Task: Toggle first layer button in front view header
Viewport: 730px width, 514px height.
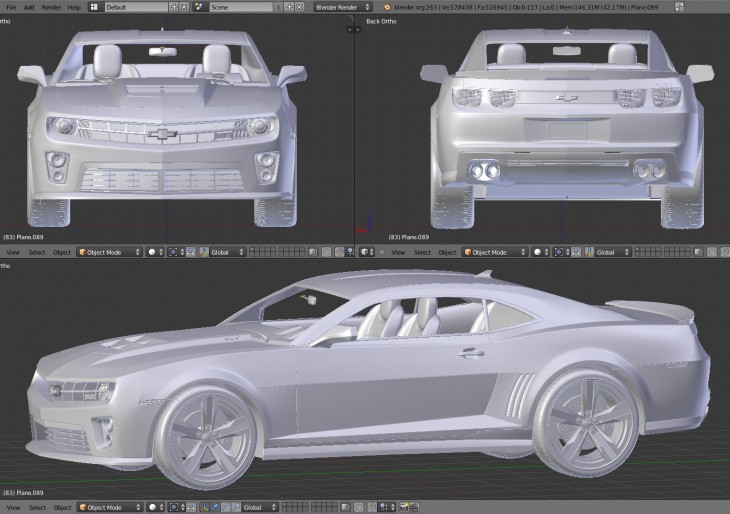Action: [x=252, y=250]
